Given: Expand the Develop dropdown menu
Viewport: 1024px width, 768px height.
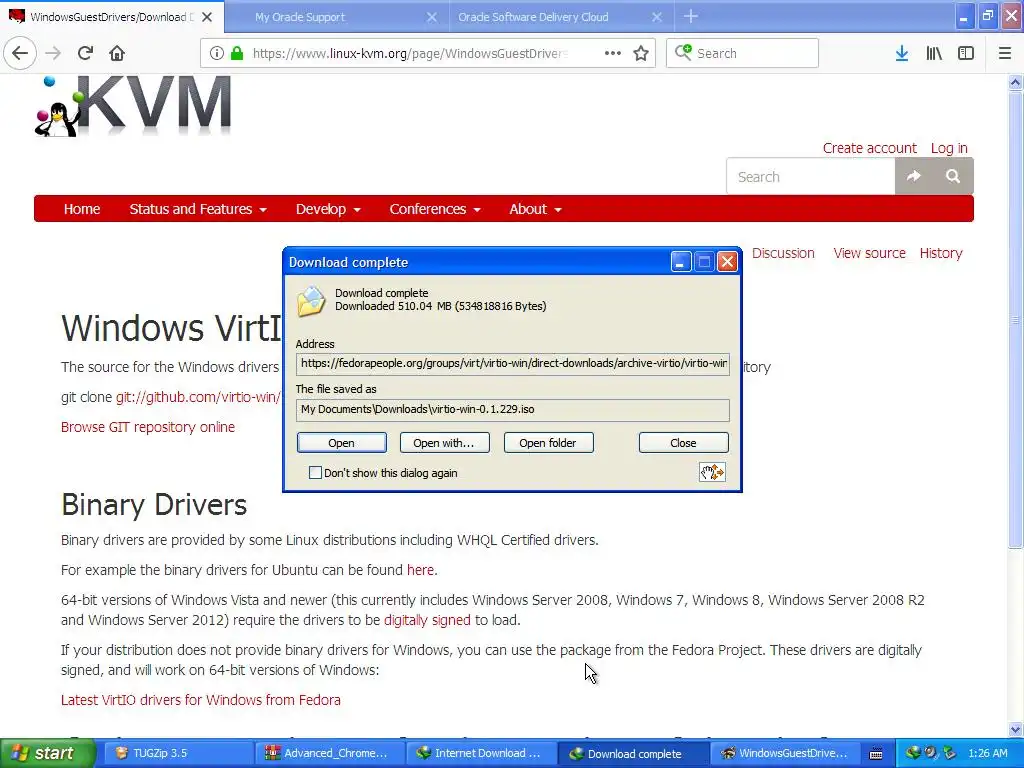Looking at the screenshot, I should click(328, 209).
